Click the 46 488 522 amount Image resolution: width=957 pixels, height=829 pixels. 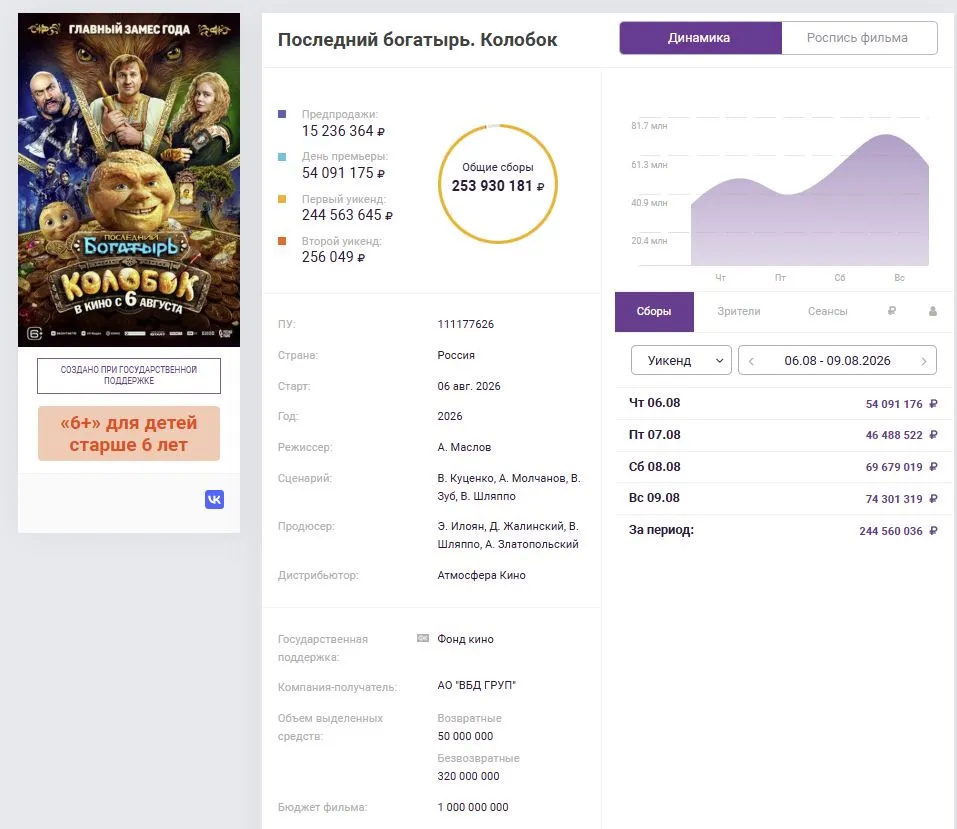point(894,435)
